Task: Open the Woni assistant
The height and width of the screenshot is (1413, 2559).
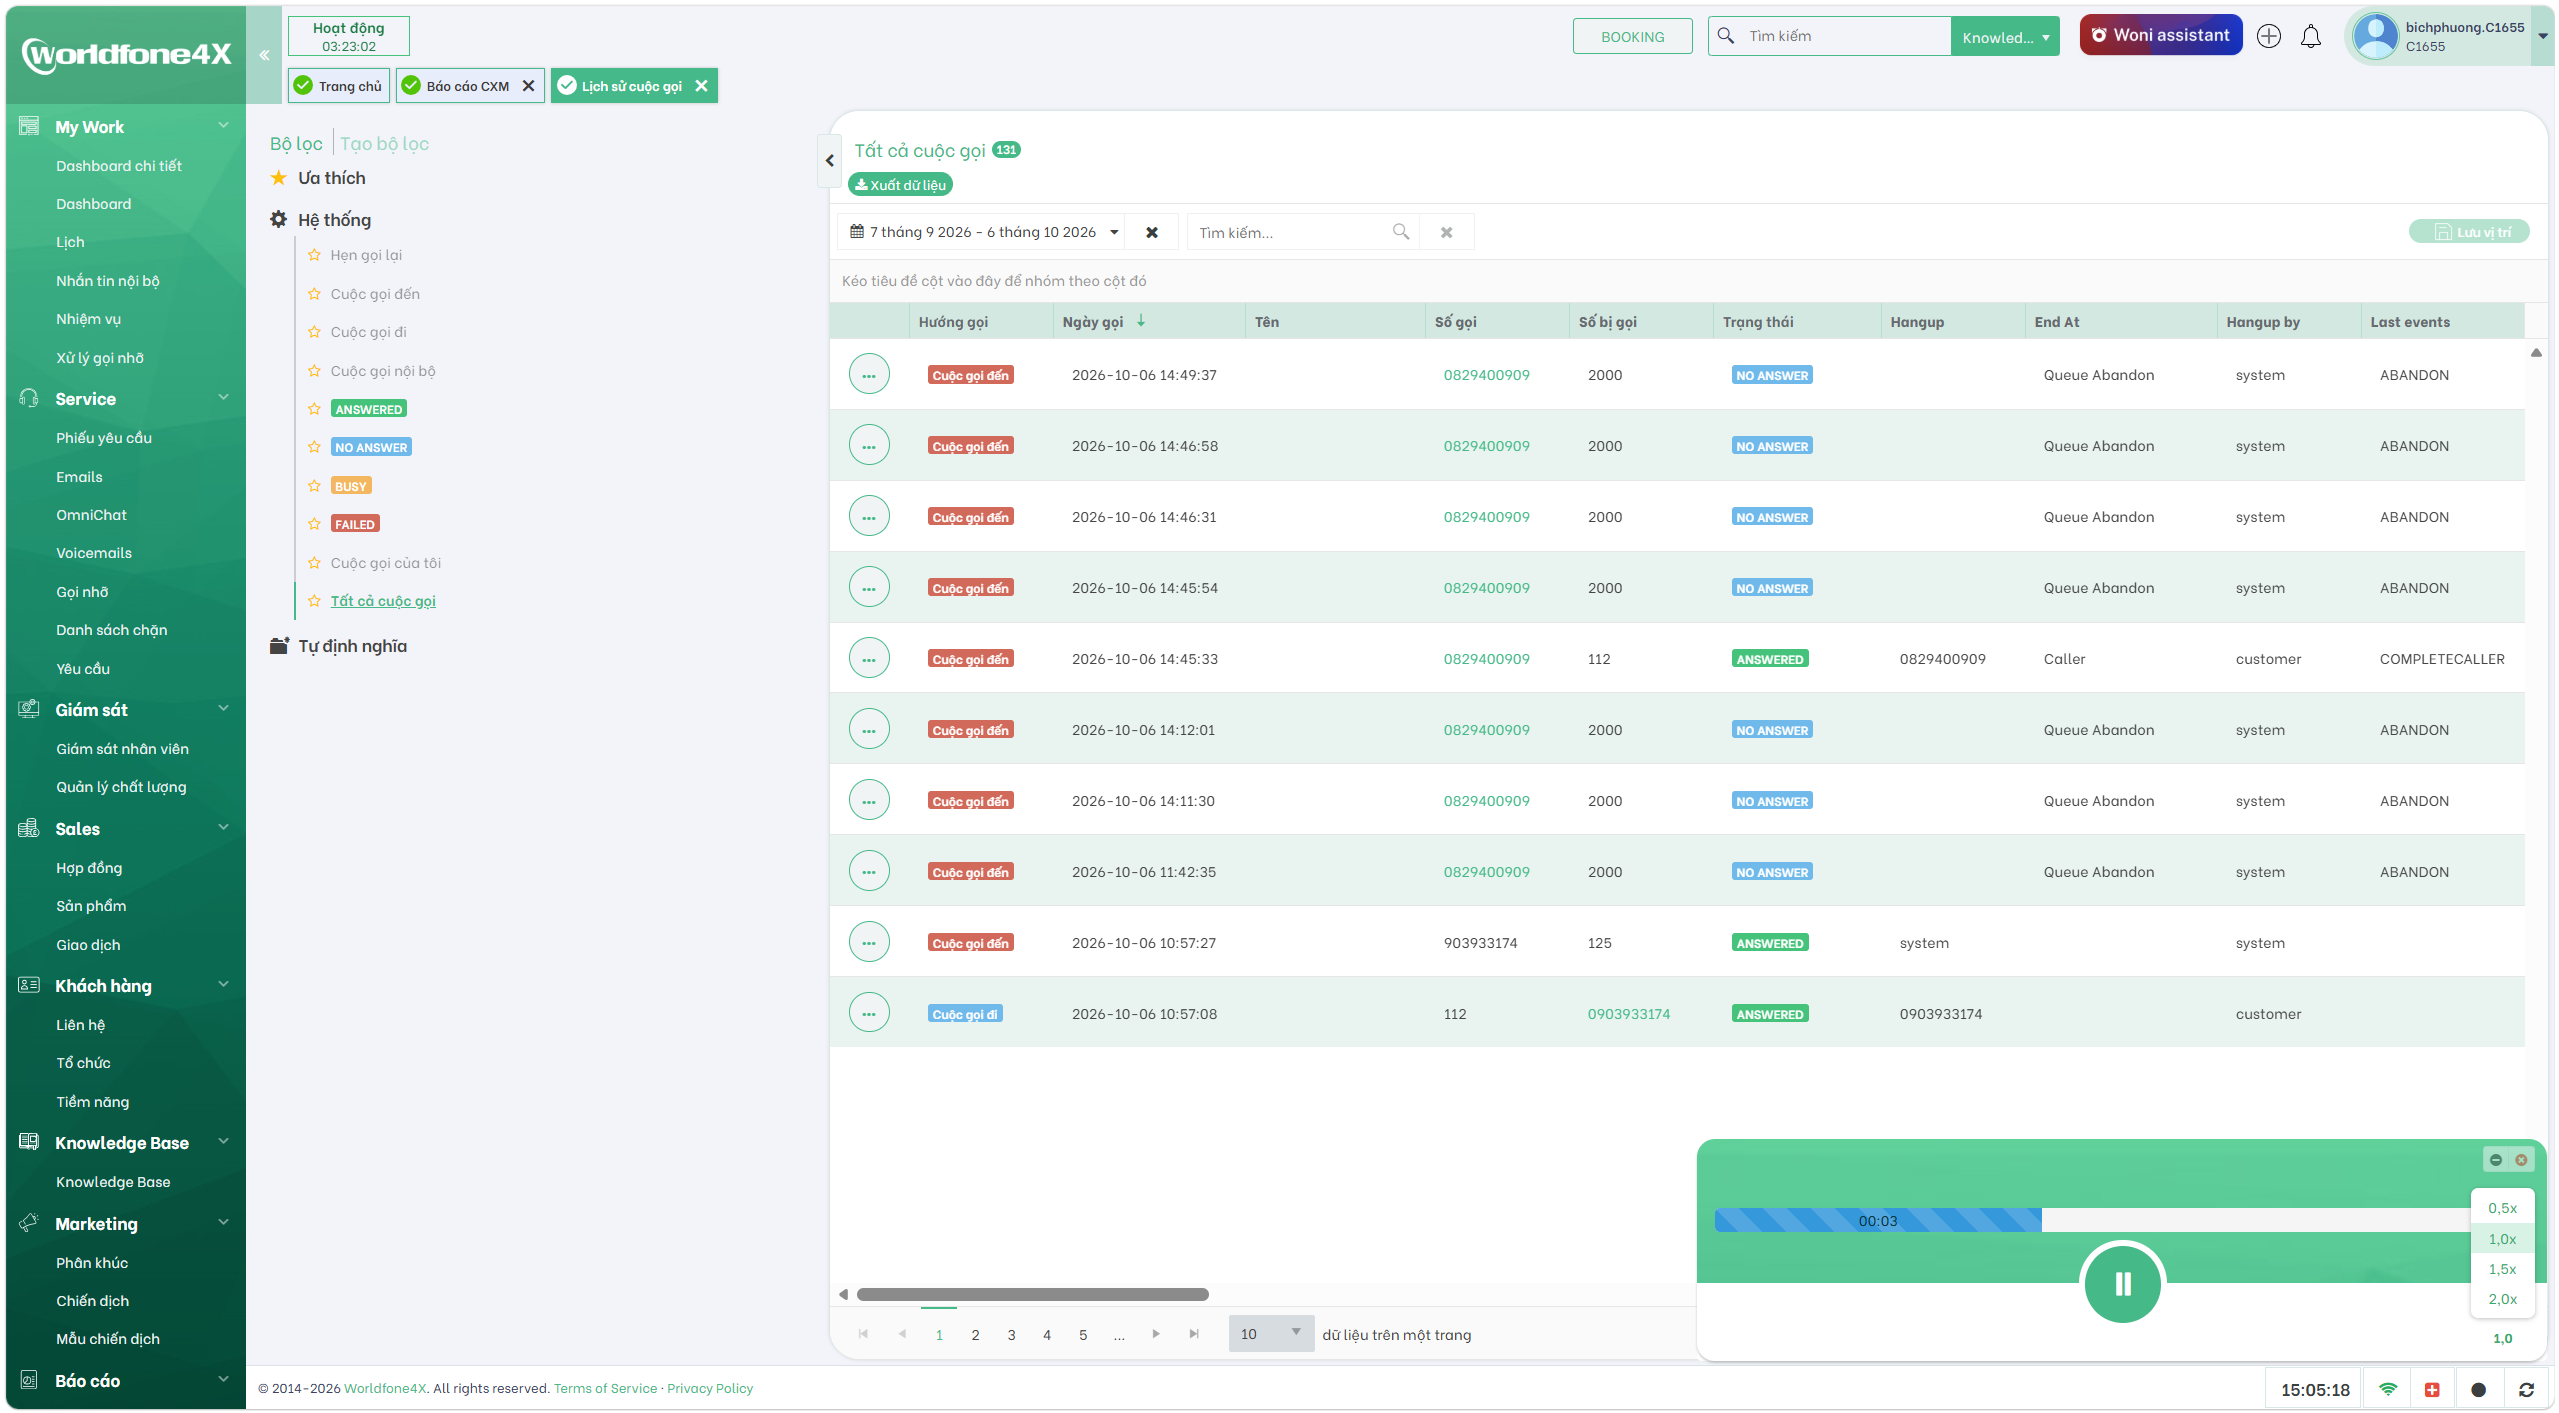Action: tap(2160, 35)
